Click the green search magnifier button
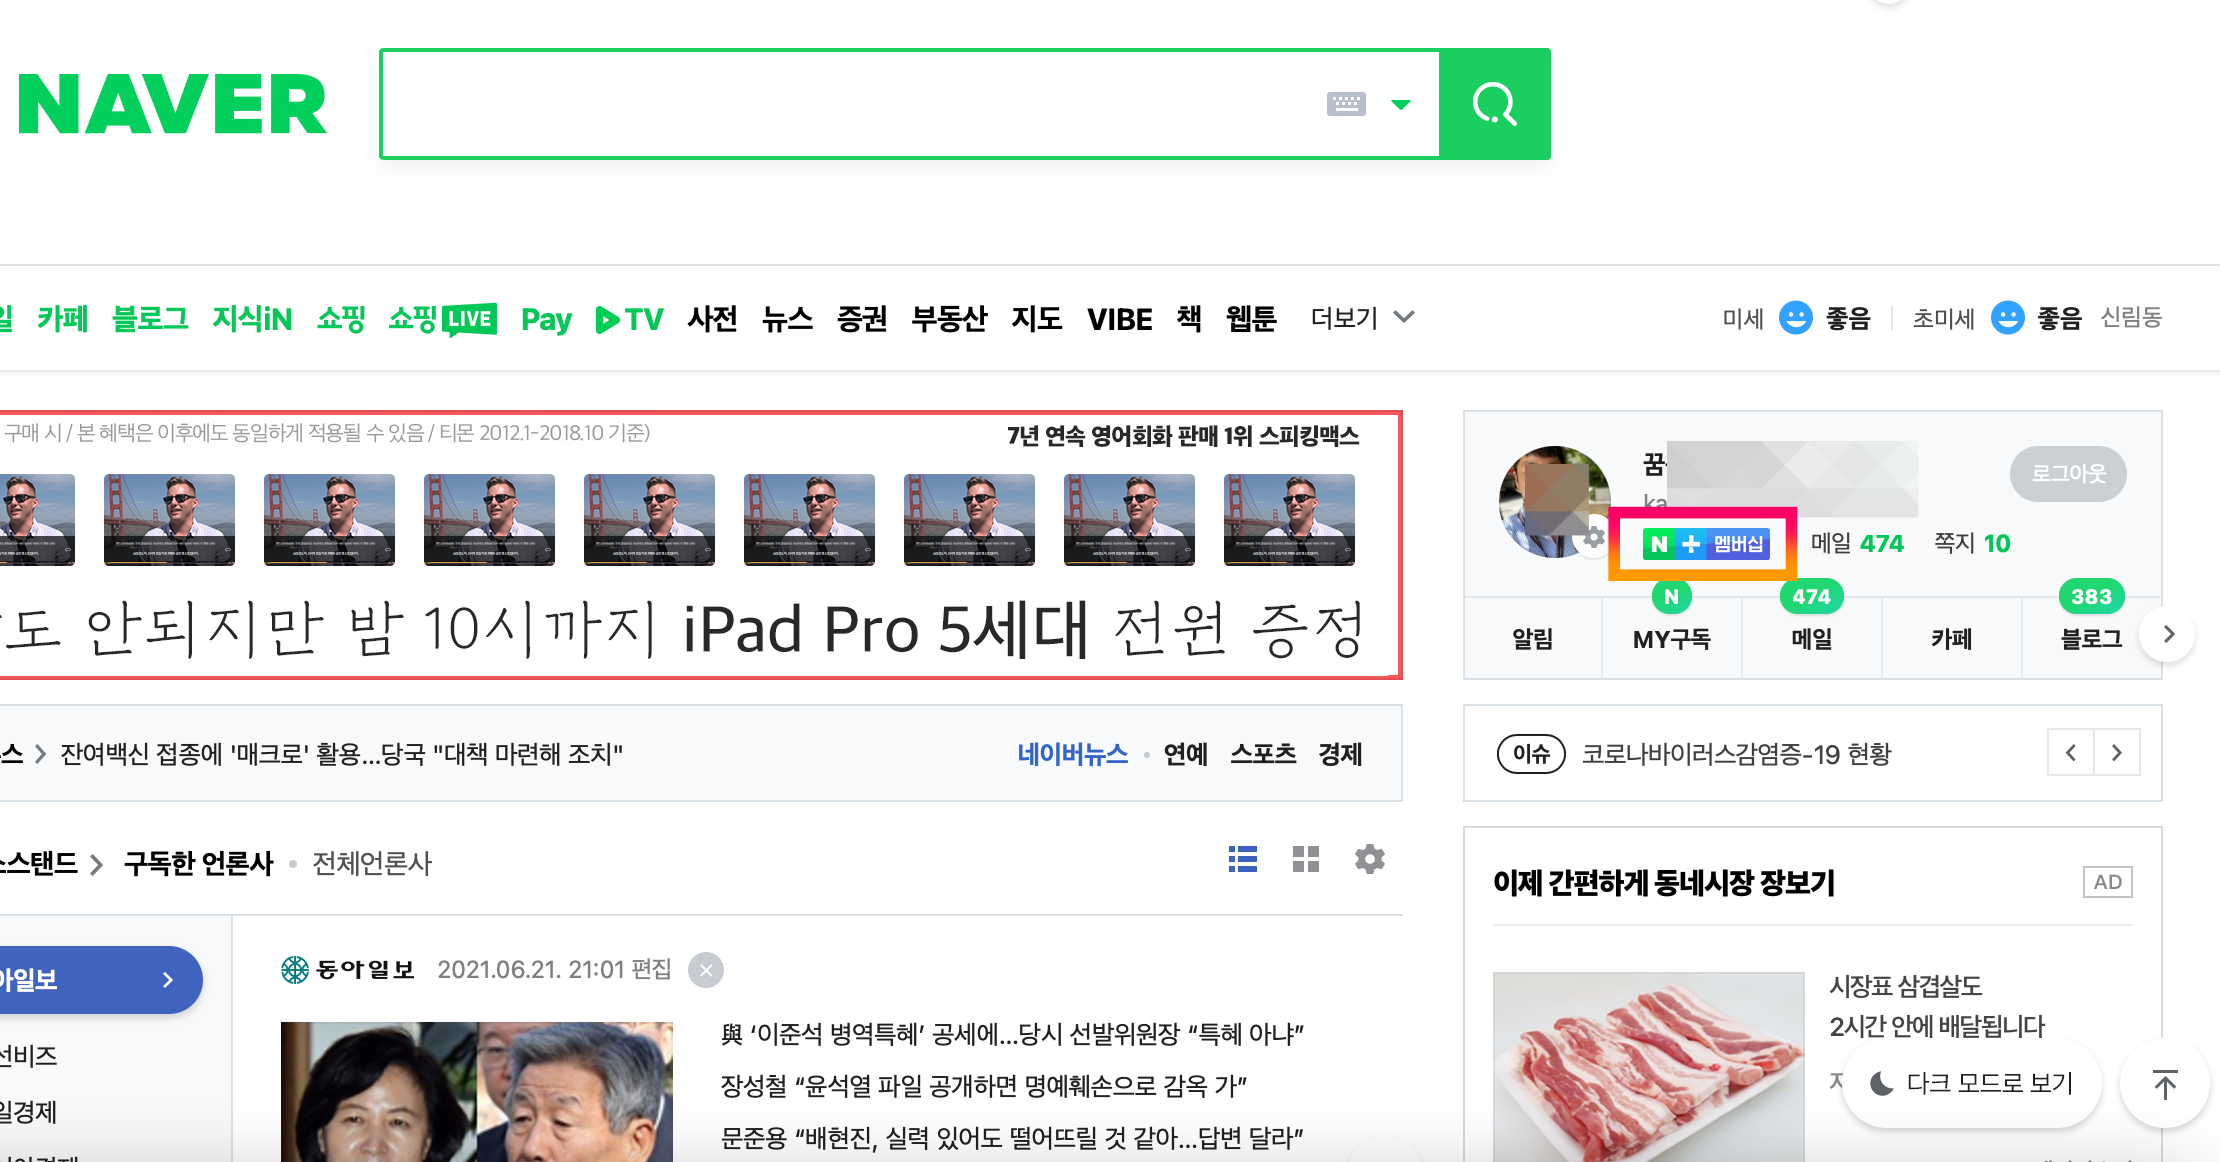Screen dimensions: 2220x1162 click(1495, 104)
